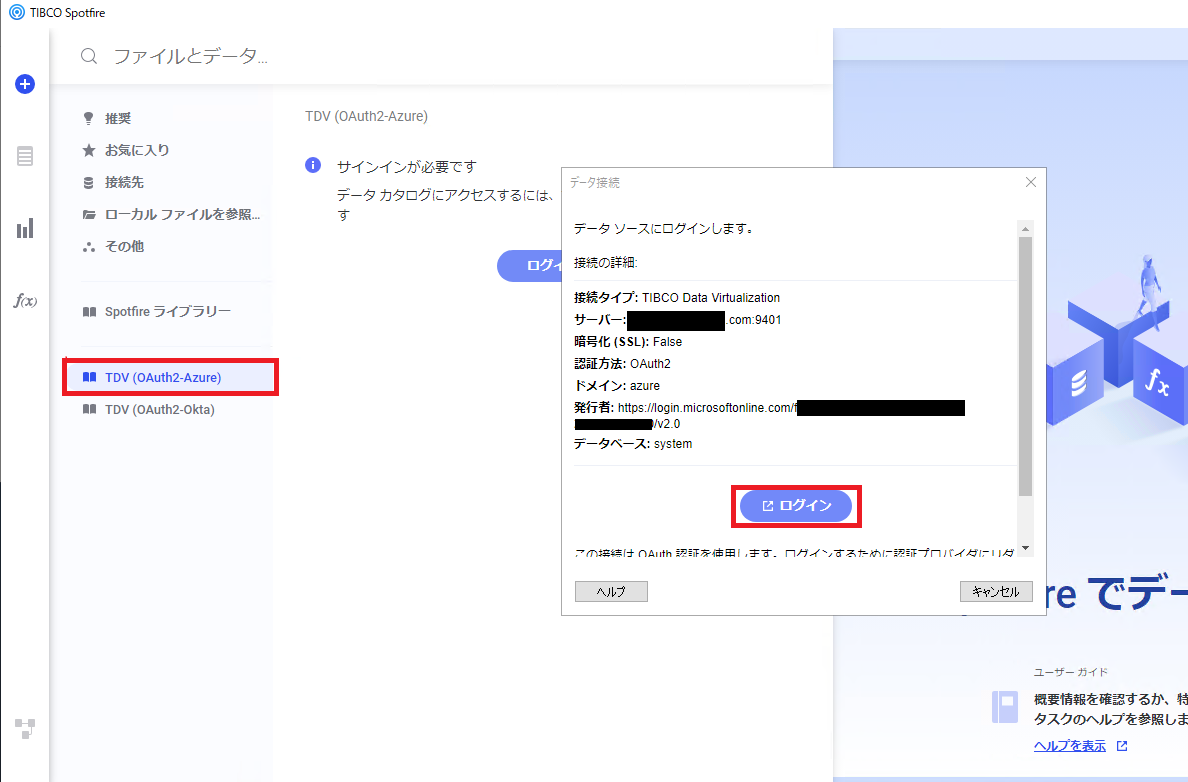Click the dialog vertical scrollbar thumb
This screenshot has width=1188, height=782.
[x=1026, y=367]
